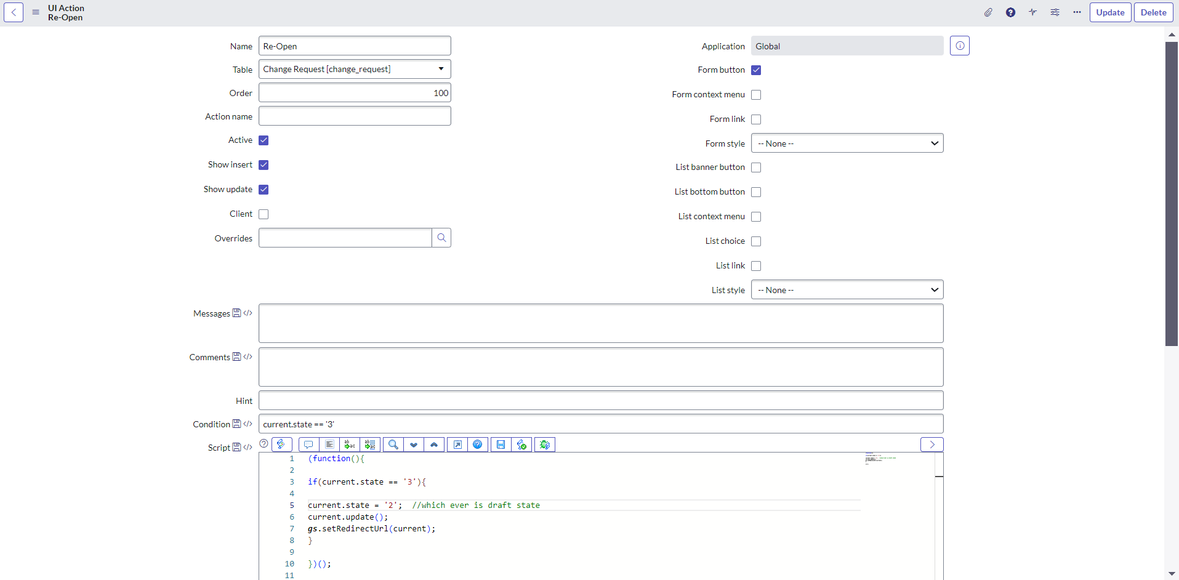1179x580 pixels.
Task: Click the comment toggle speech-bubble icon
Action: click(308, 445)
